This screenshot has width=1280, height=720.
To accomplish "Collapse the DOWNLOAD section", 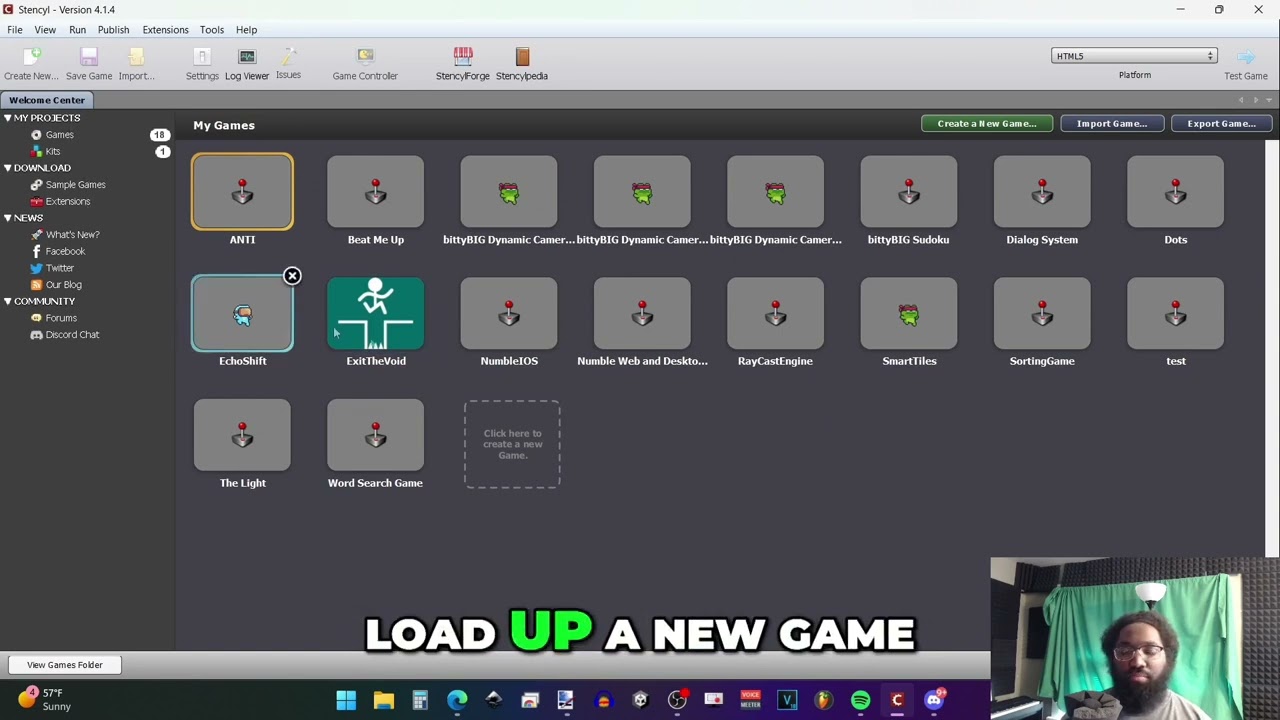I will pos(7,168).
